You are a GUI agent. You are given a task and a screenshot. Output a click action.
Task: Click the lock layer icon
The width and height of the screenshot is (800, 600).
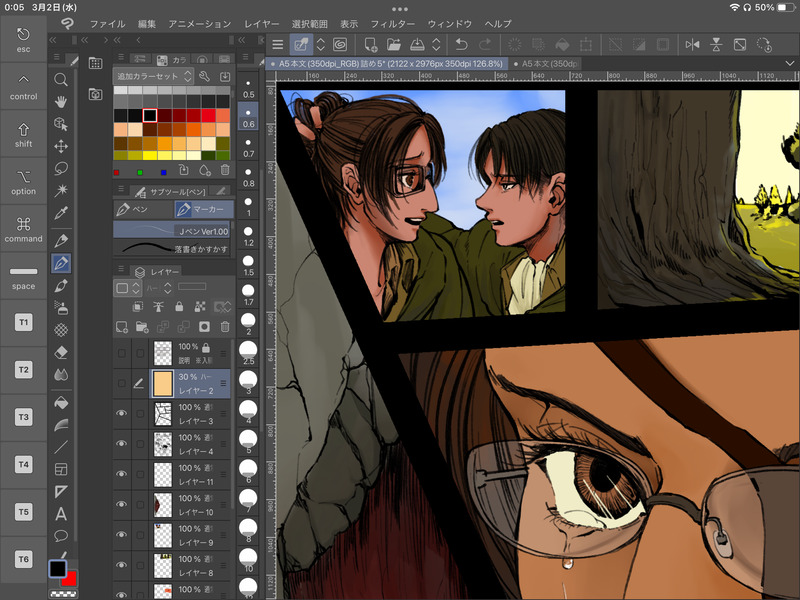pos(179,306)
